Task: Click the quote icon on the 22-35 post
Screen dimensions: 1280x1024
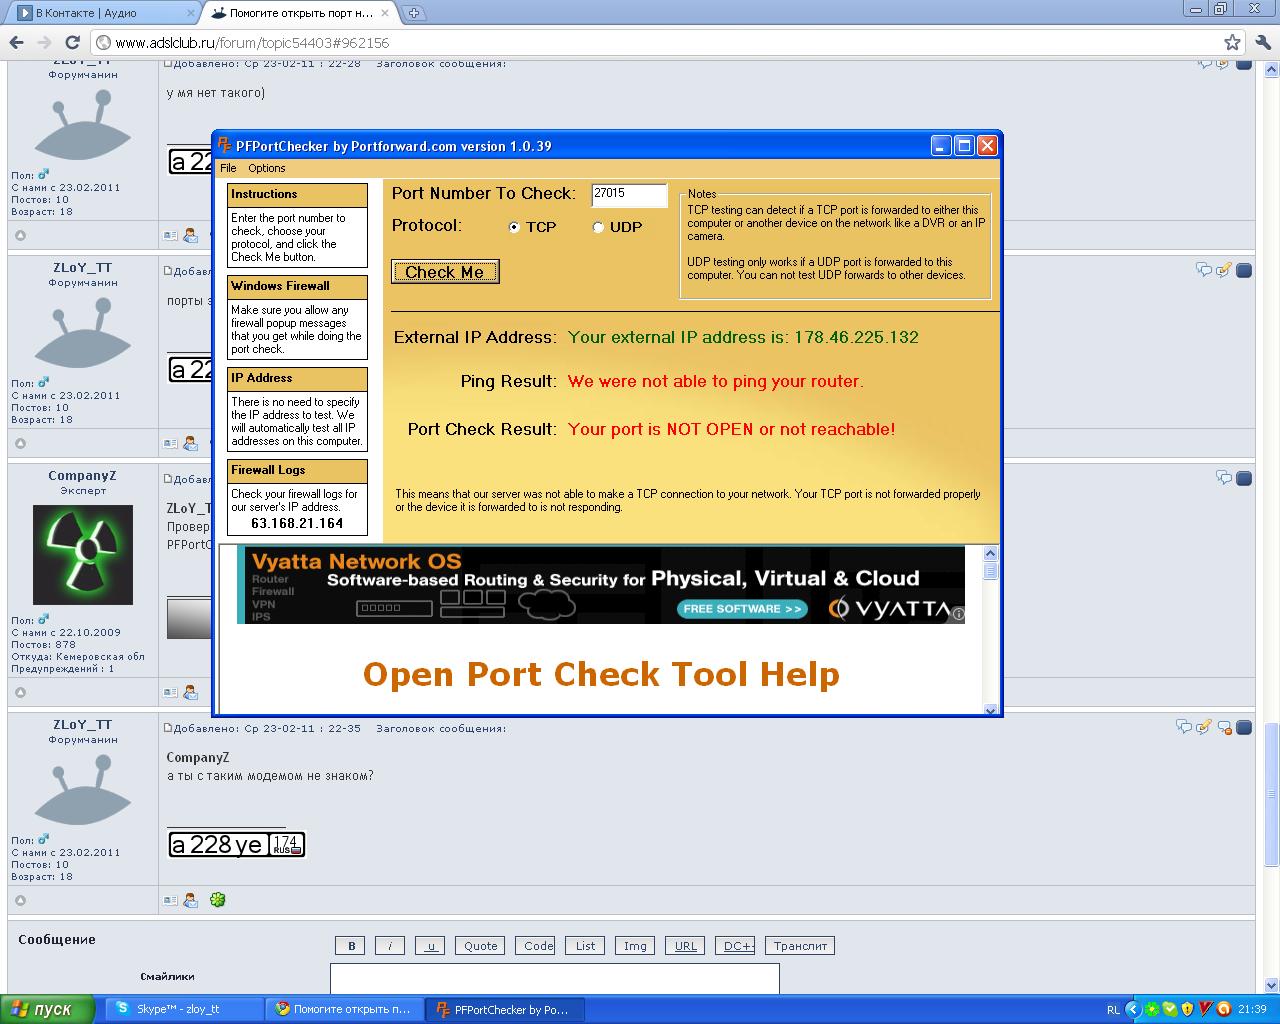Action: tap(1184, 727)
